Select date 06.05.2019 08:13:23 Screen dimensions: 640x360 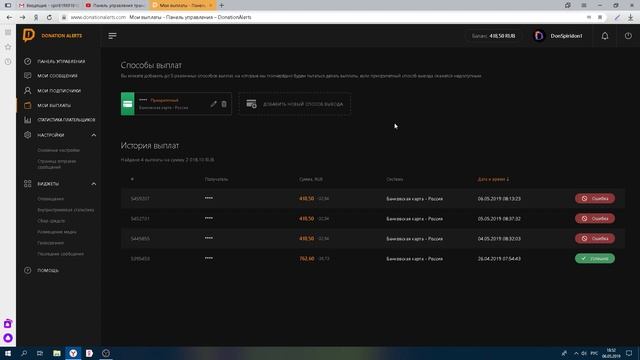click(x=499, y=199)
